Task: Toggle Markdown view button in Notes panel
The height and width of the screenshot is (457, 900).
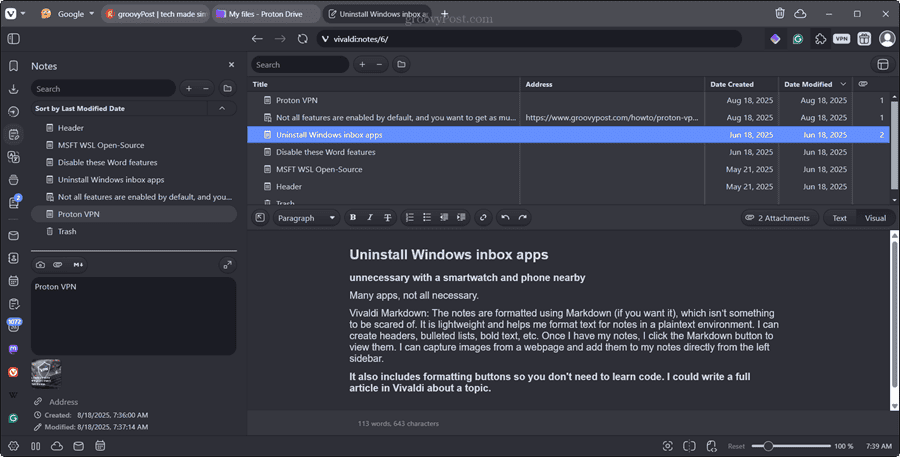Action: click(x=78, y=265)
